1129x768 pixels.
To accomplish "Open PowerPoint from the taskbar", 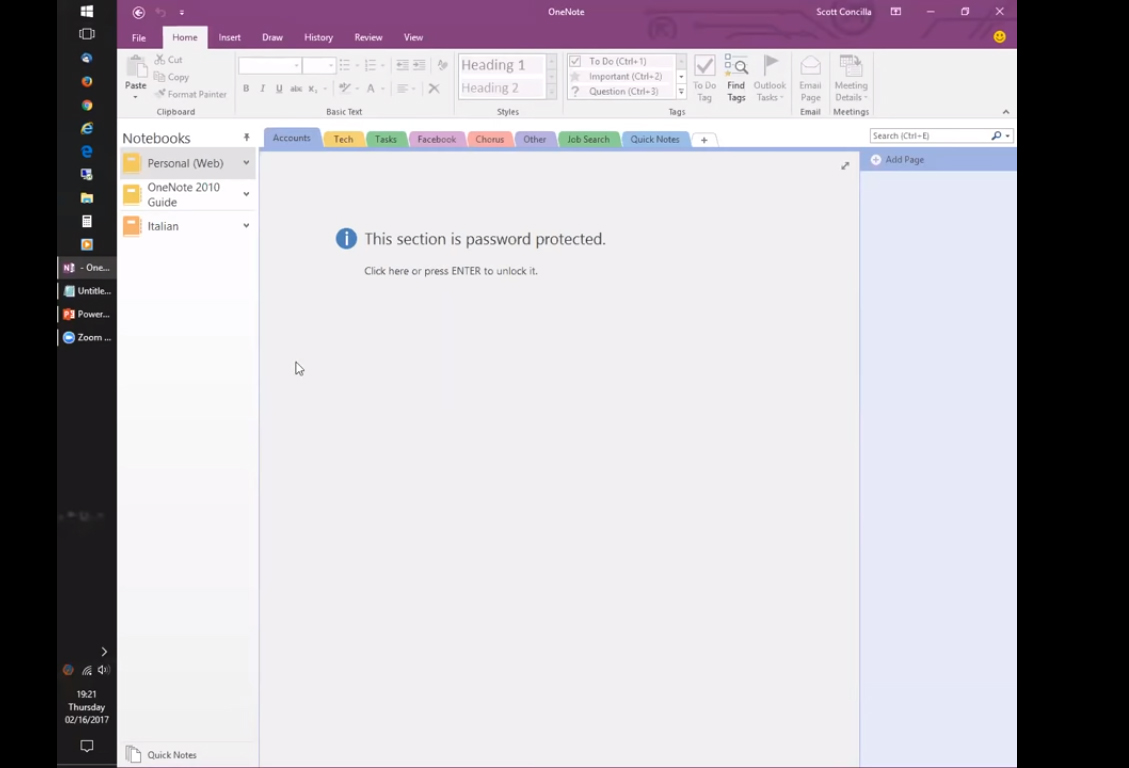I will [86, 315].
